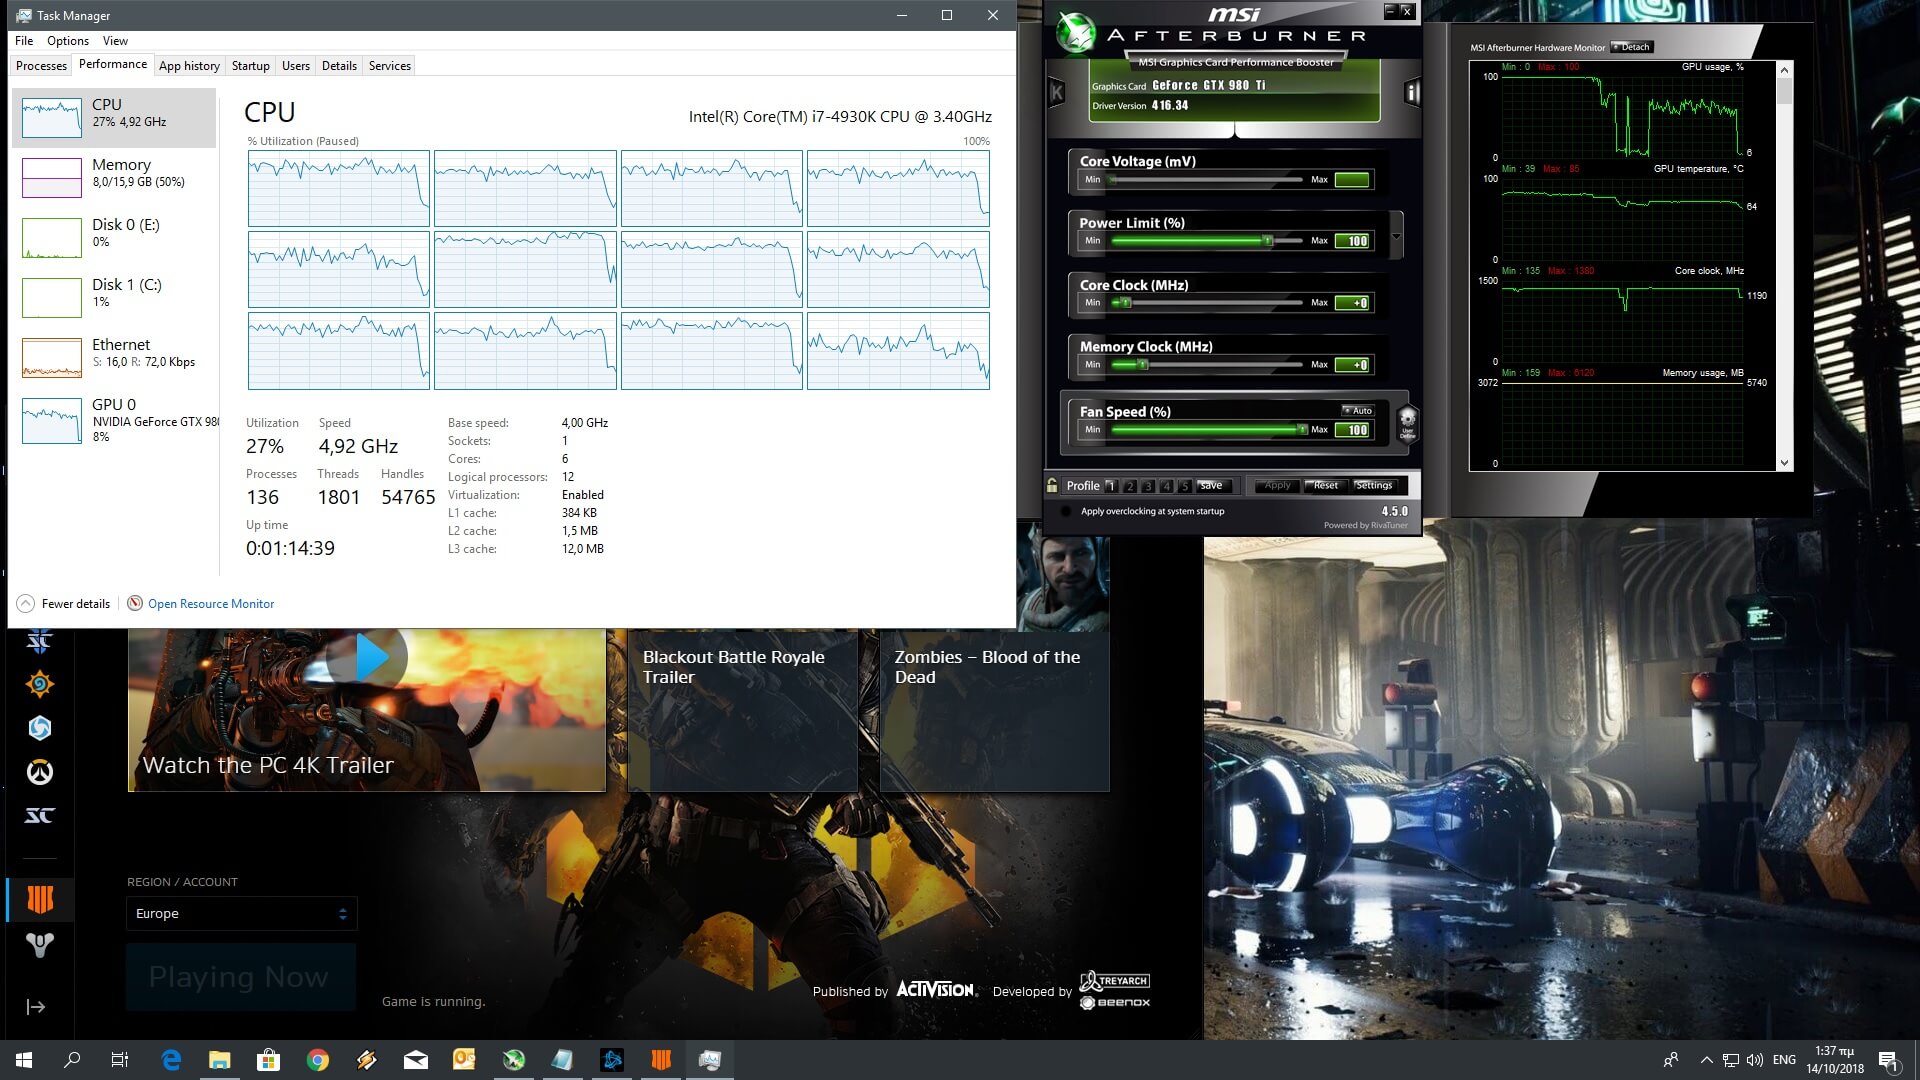The image size is (1920, 1080).
Task: Enable apply overclocking at system startup
Action: tap(1066, 511)
